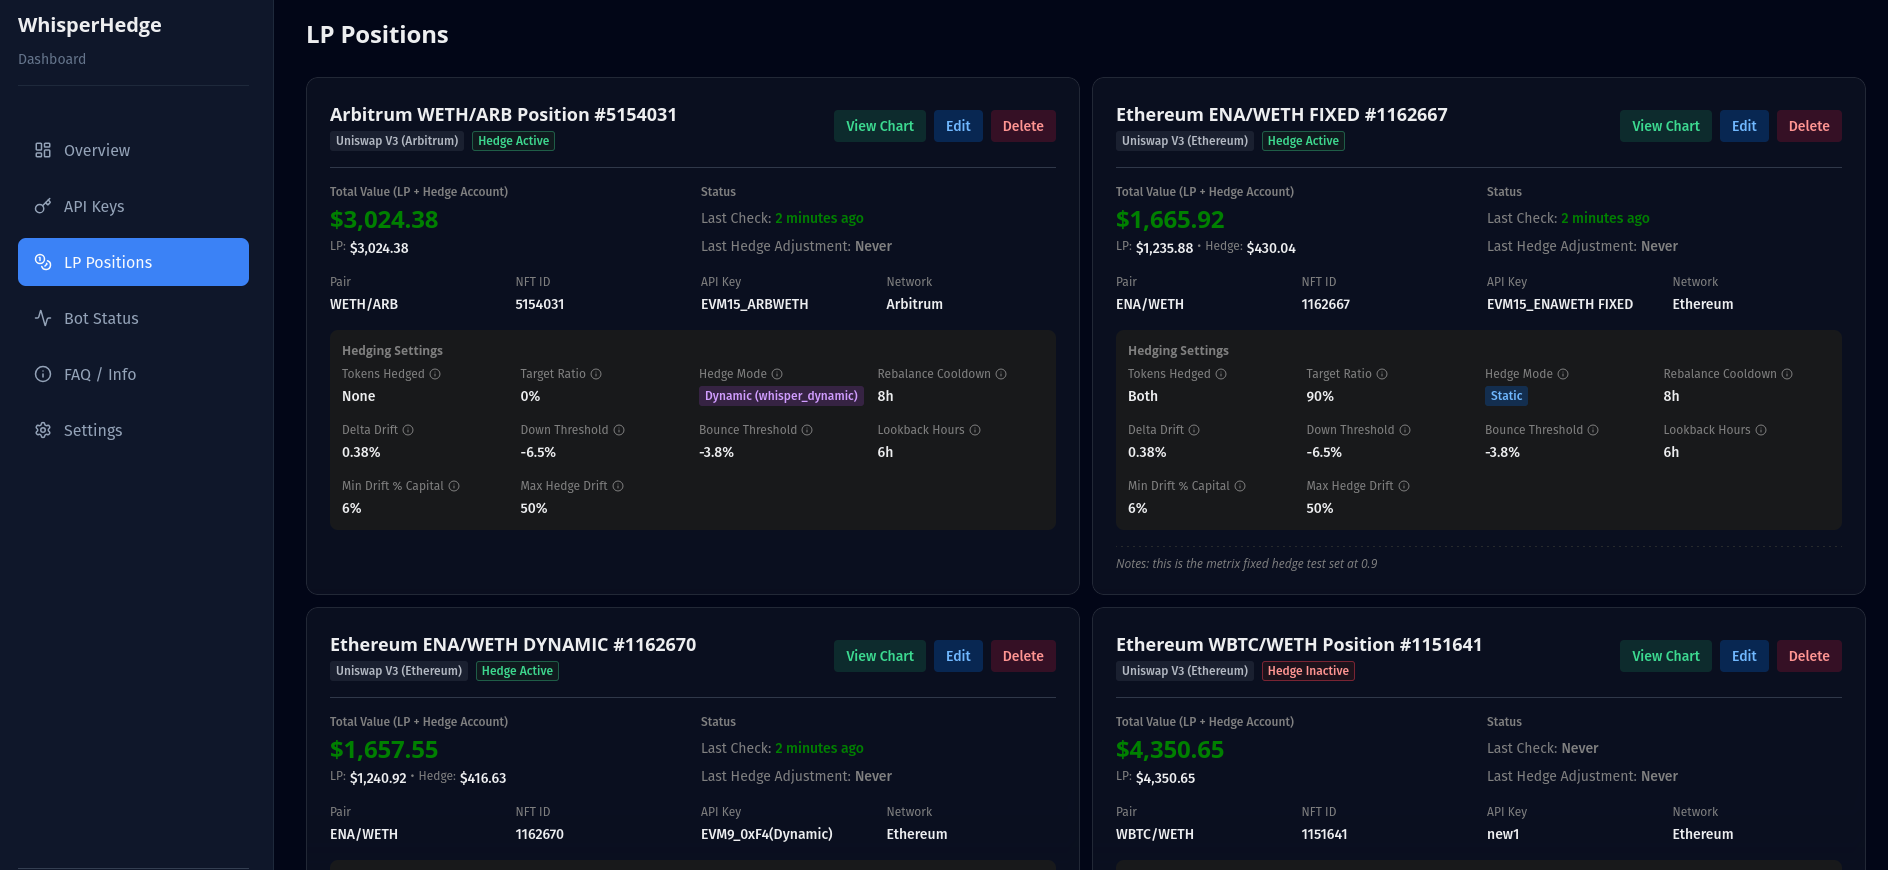Viewport: 1888px width, 870px height.
Task: Go to the API Keys section
Action: (x=133, y=206)
